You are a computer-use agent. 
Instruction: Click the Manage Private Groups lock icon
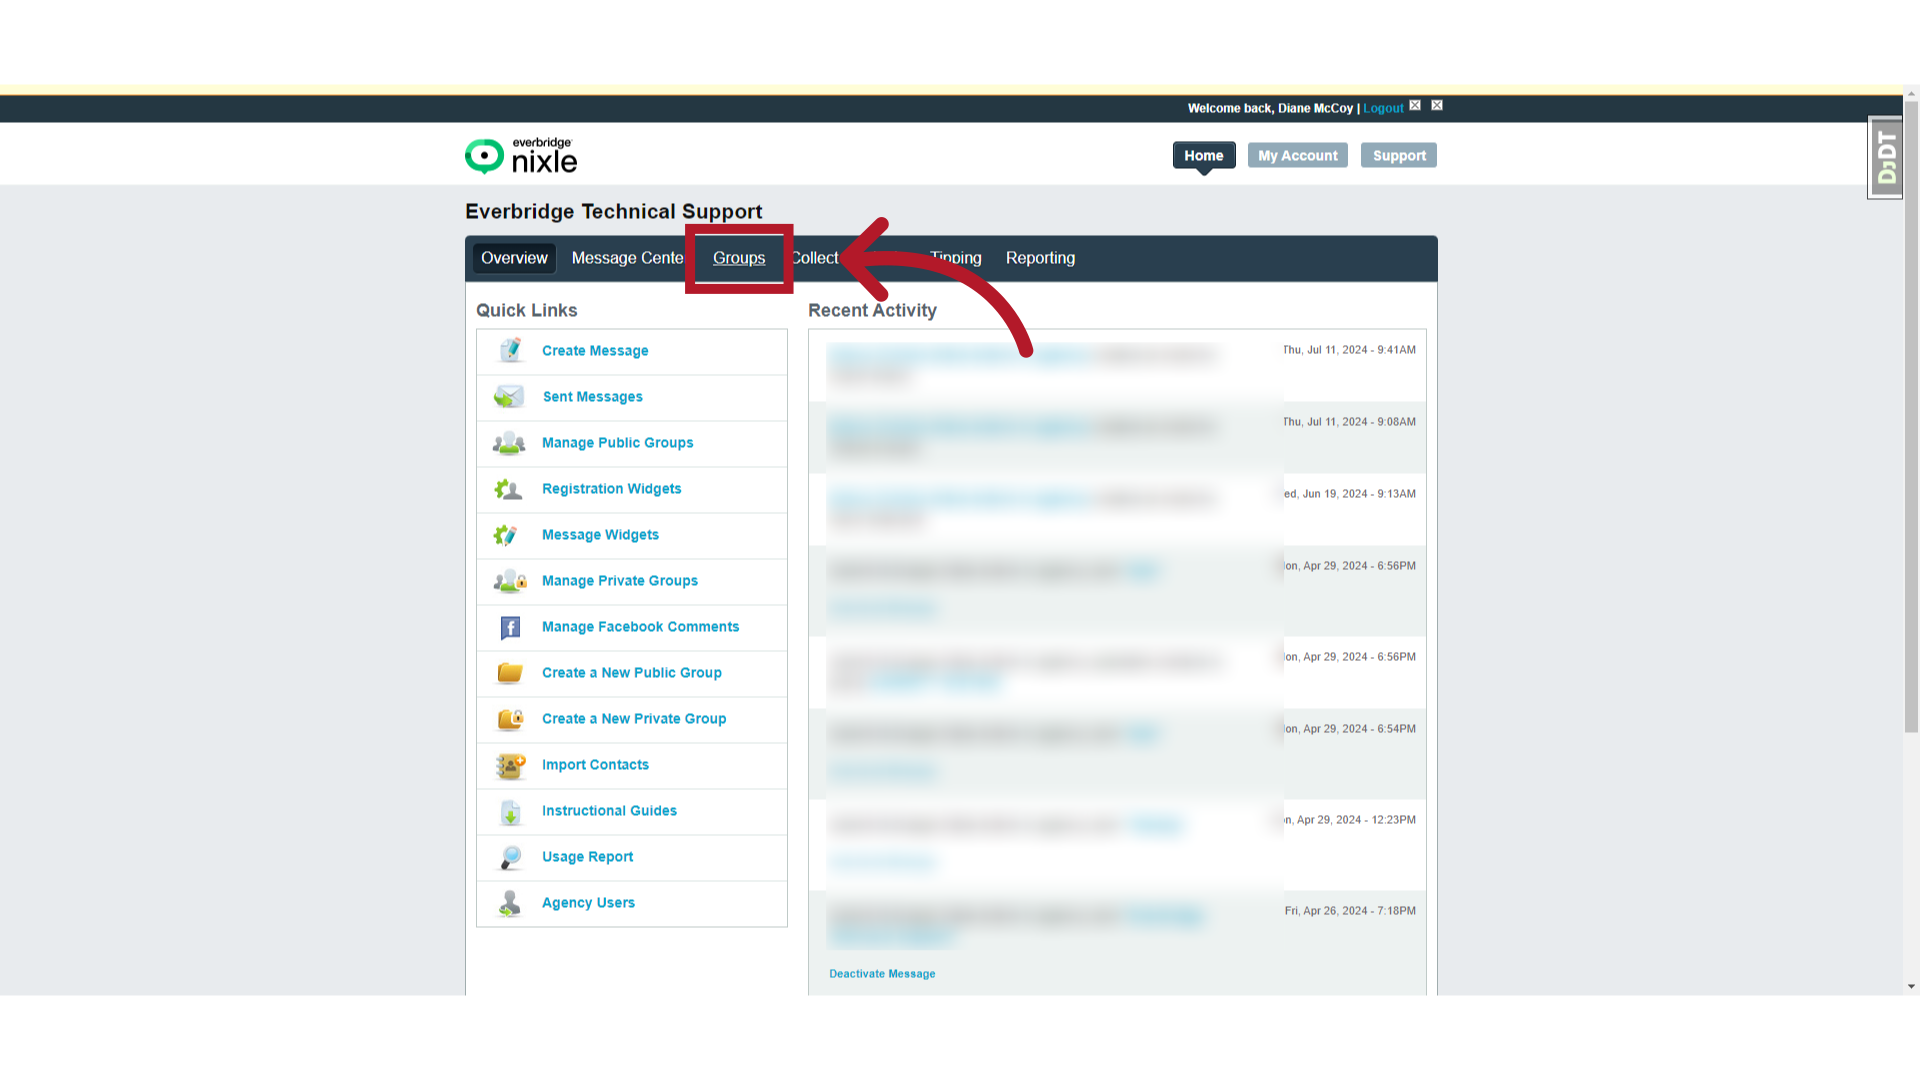[510, 580]
